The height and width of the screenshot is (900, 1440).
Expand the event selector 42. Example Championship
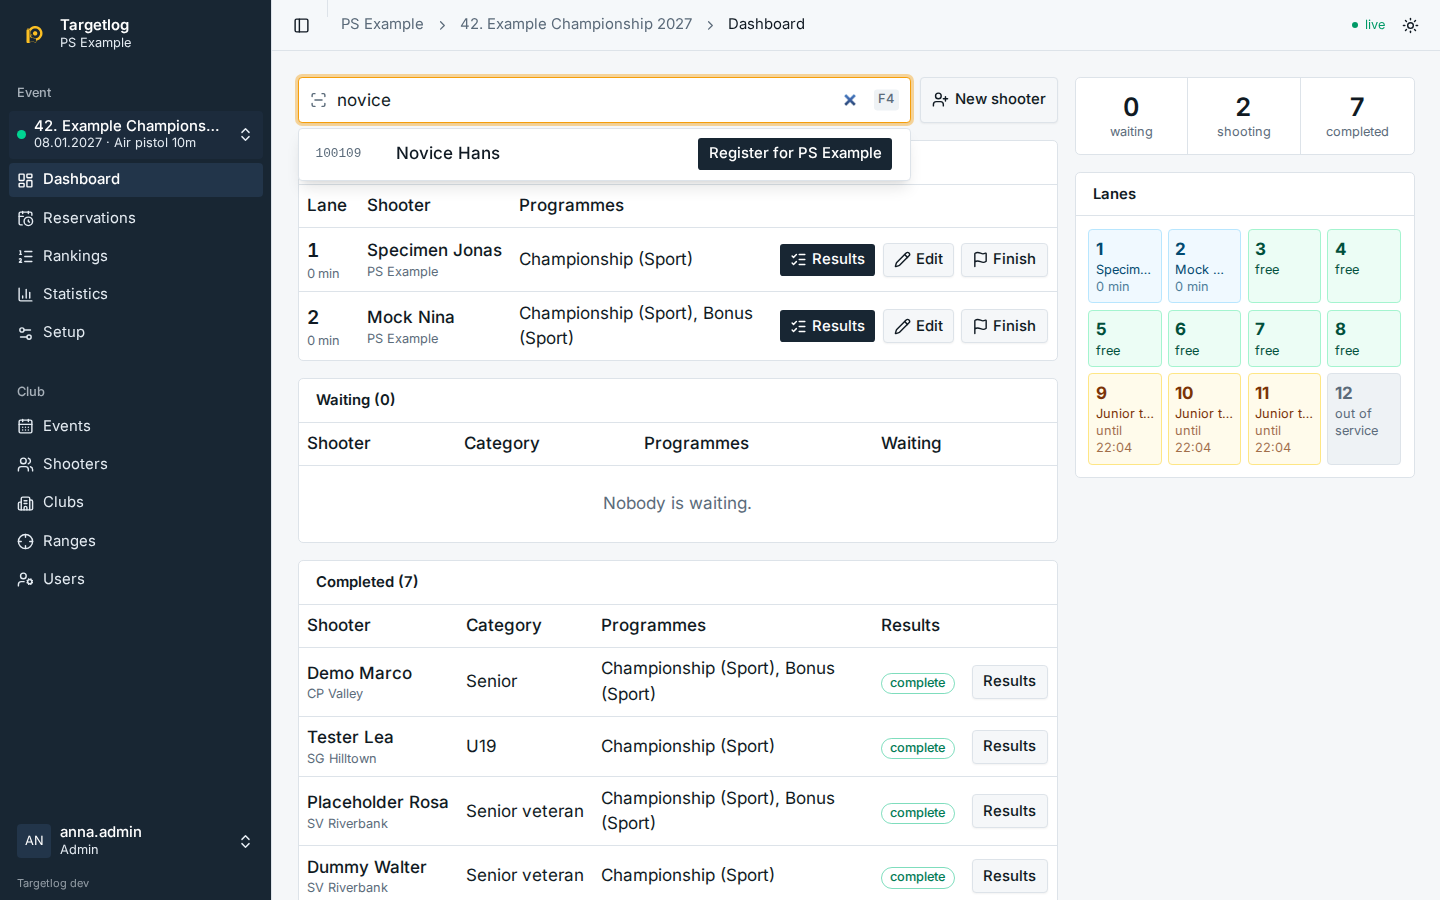[136, 134]
